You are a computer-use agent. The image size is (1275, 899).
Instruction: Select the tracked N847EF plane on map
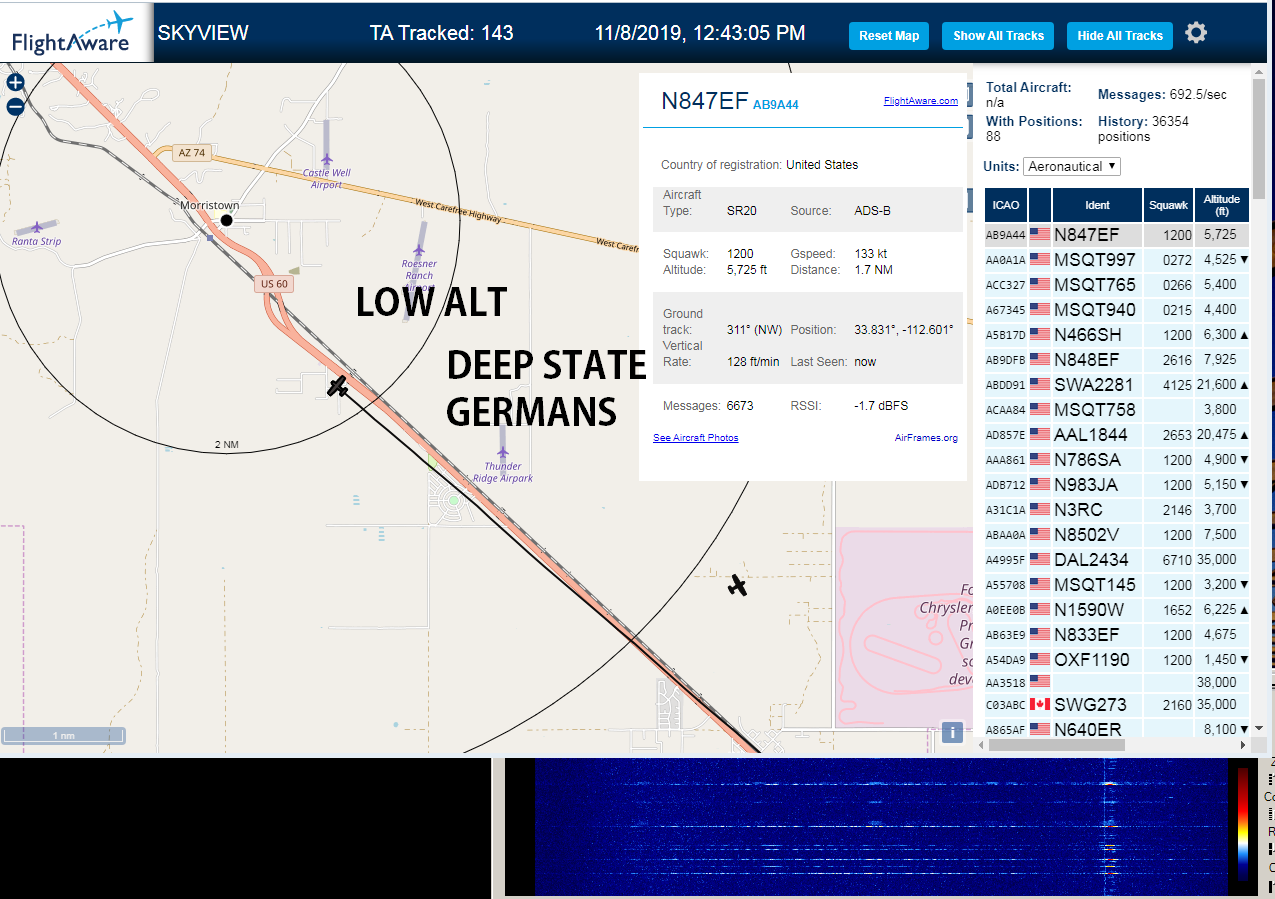pos(338,386)
